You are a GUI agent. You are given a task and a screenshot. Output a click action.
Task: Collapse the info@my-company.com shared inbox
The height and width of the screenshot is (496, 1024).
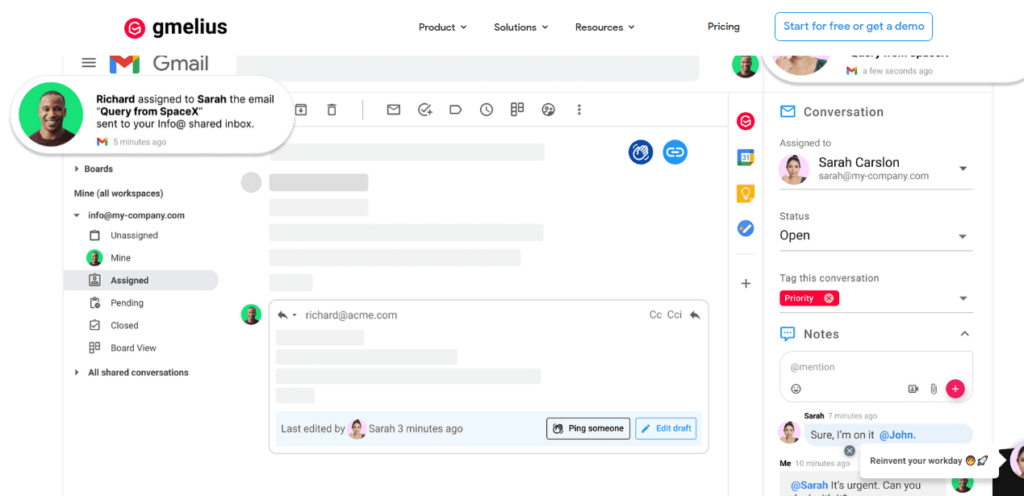77,215
